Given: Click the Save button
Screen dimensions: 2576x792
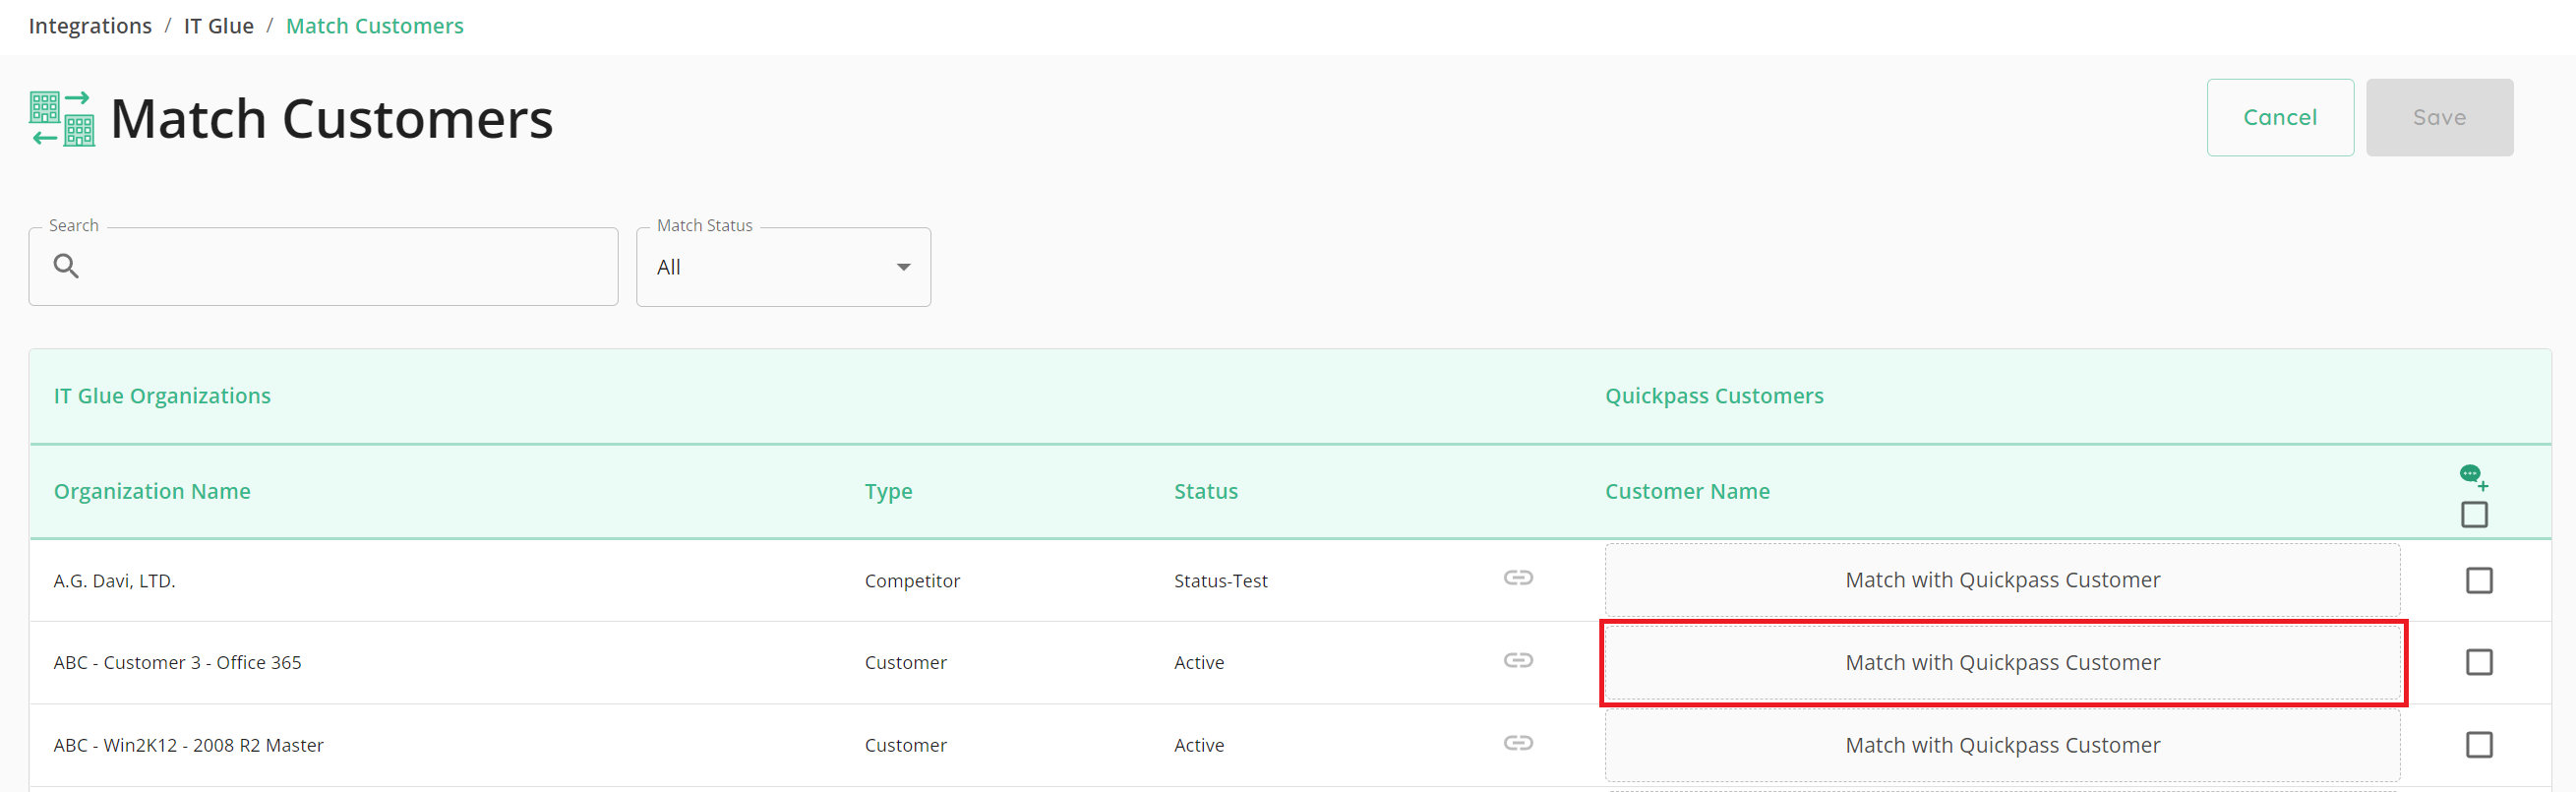Looking at the screenshot, I should tap(2439, 117).
